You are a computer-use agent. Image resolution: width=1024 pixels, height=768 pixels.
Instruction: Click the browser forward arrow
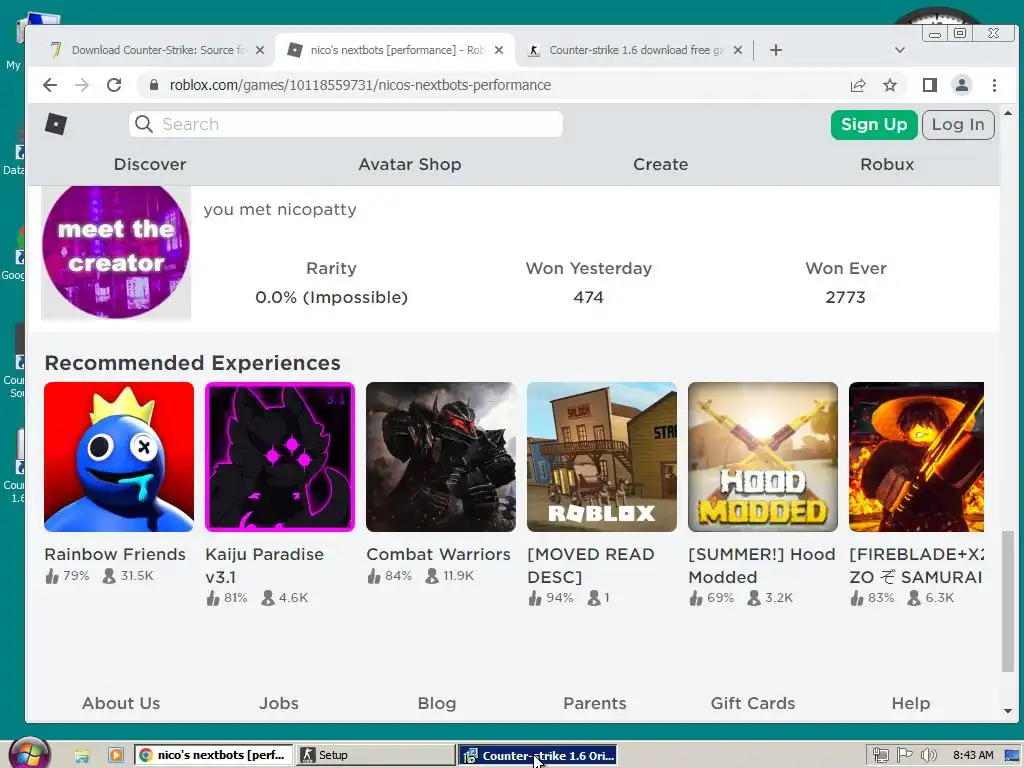82,85
